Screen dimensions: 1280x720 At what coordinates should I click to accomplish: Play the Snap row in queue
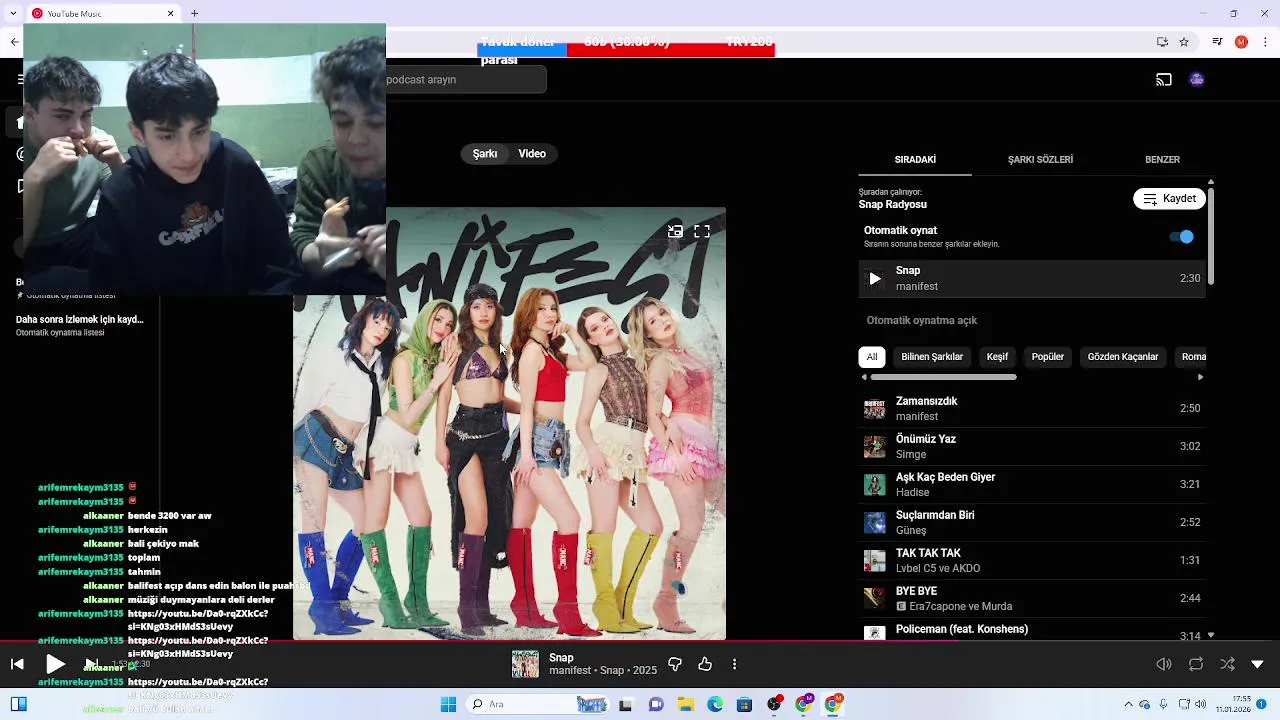(1032, 279)
